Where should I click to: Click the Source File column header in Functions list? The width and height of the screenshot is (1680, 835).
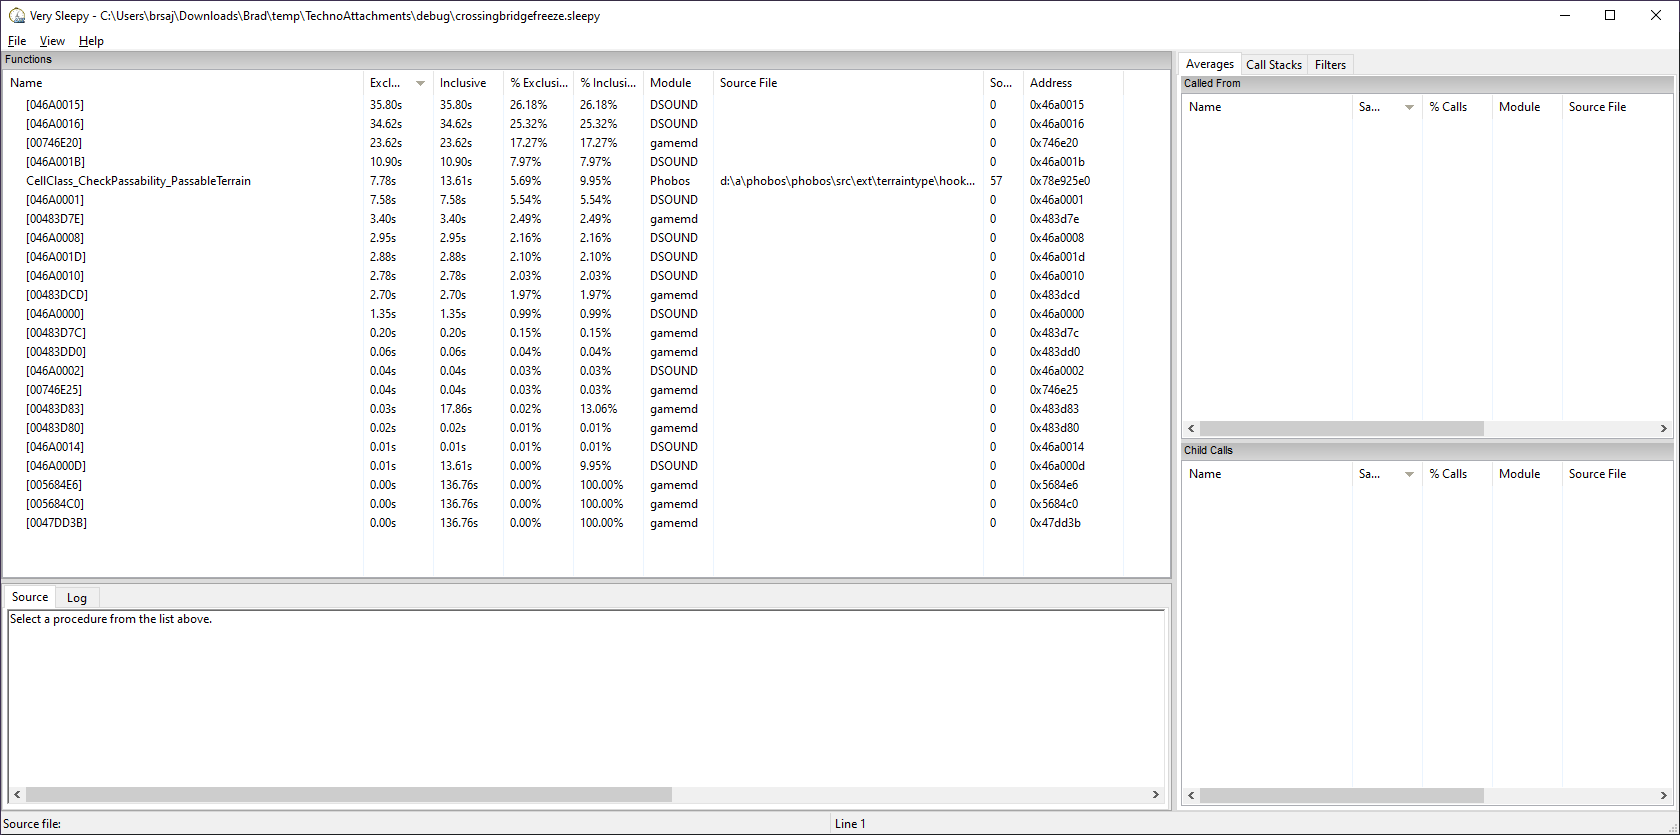click(848, 83)
